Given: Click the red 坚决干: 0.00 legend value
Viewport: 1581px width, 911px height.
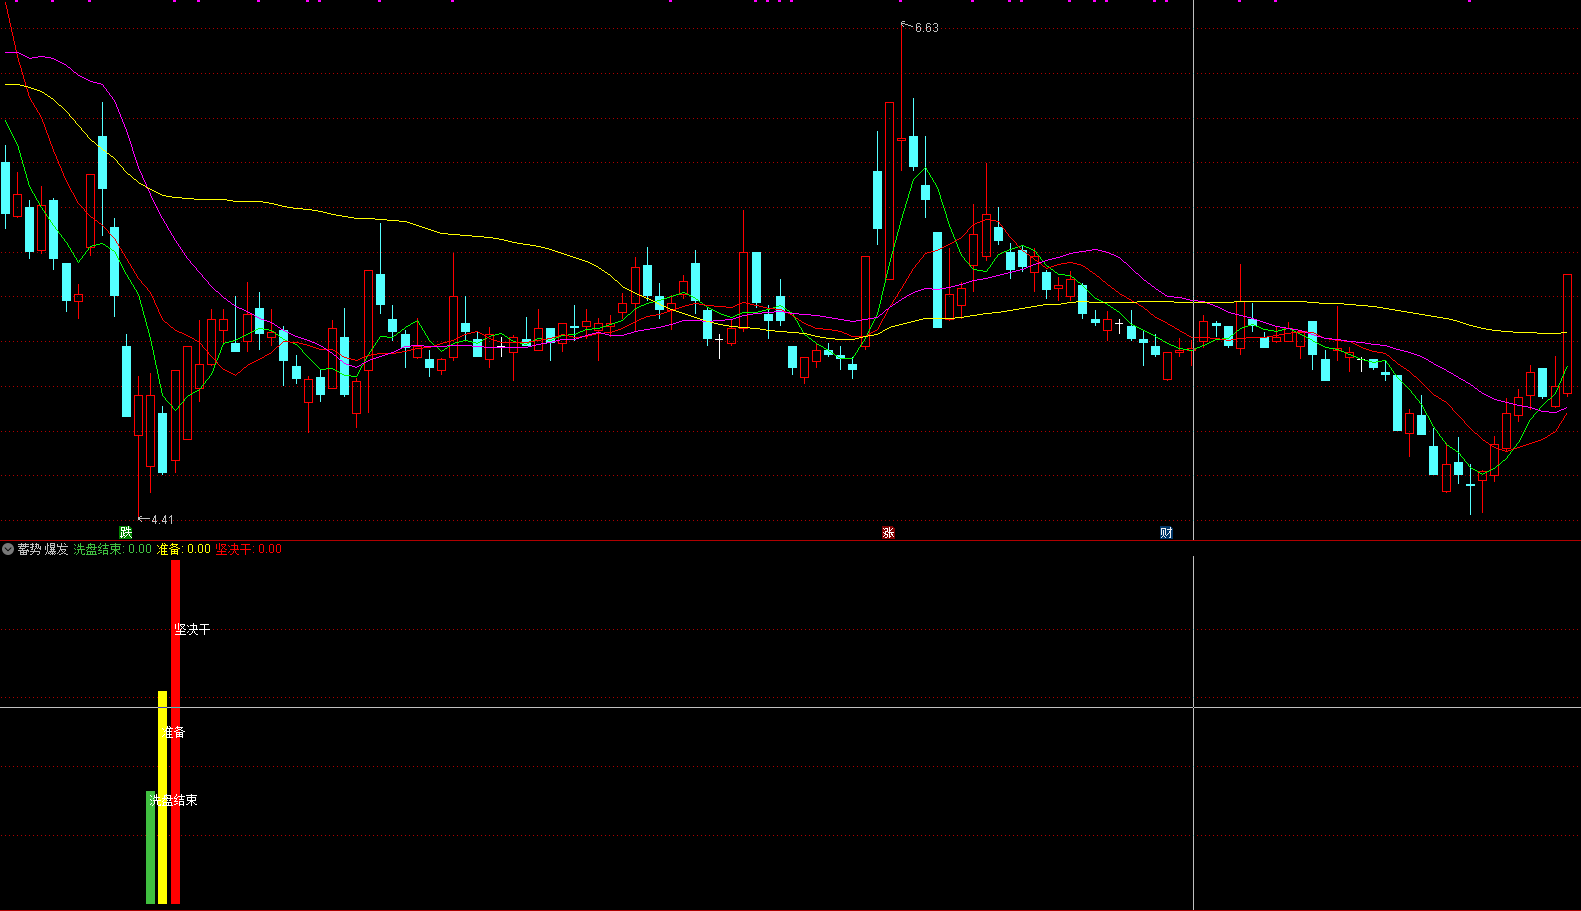Looking at the screenshot, I should pyautogui.click(x=249, y=549).
